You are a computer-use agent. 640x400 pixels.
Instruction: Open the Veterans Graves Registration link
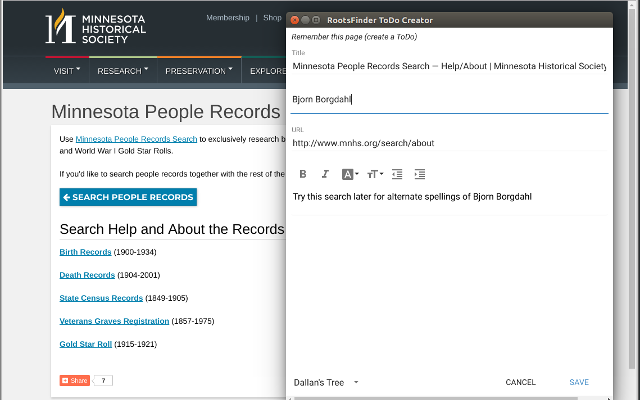click(114, 321)
